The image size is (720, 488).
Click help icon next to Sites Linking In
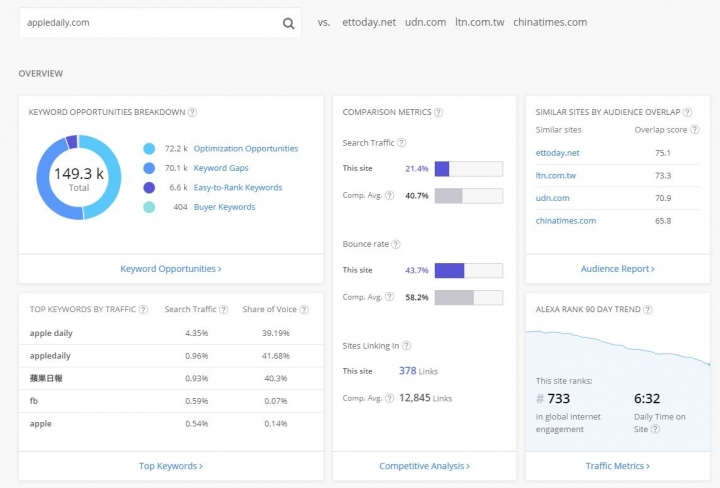tap(406, 346)
